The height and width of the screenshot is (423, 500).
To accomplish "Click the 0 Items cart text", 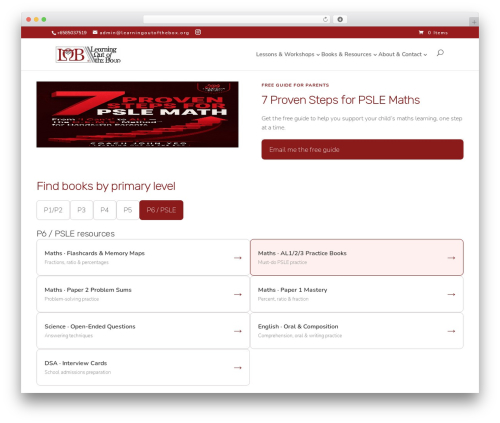I will point(438,33).
